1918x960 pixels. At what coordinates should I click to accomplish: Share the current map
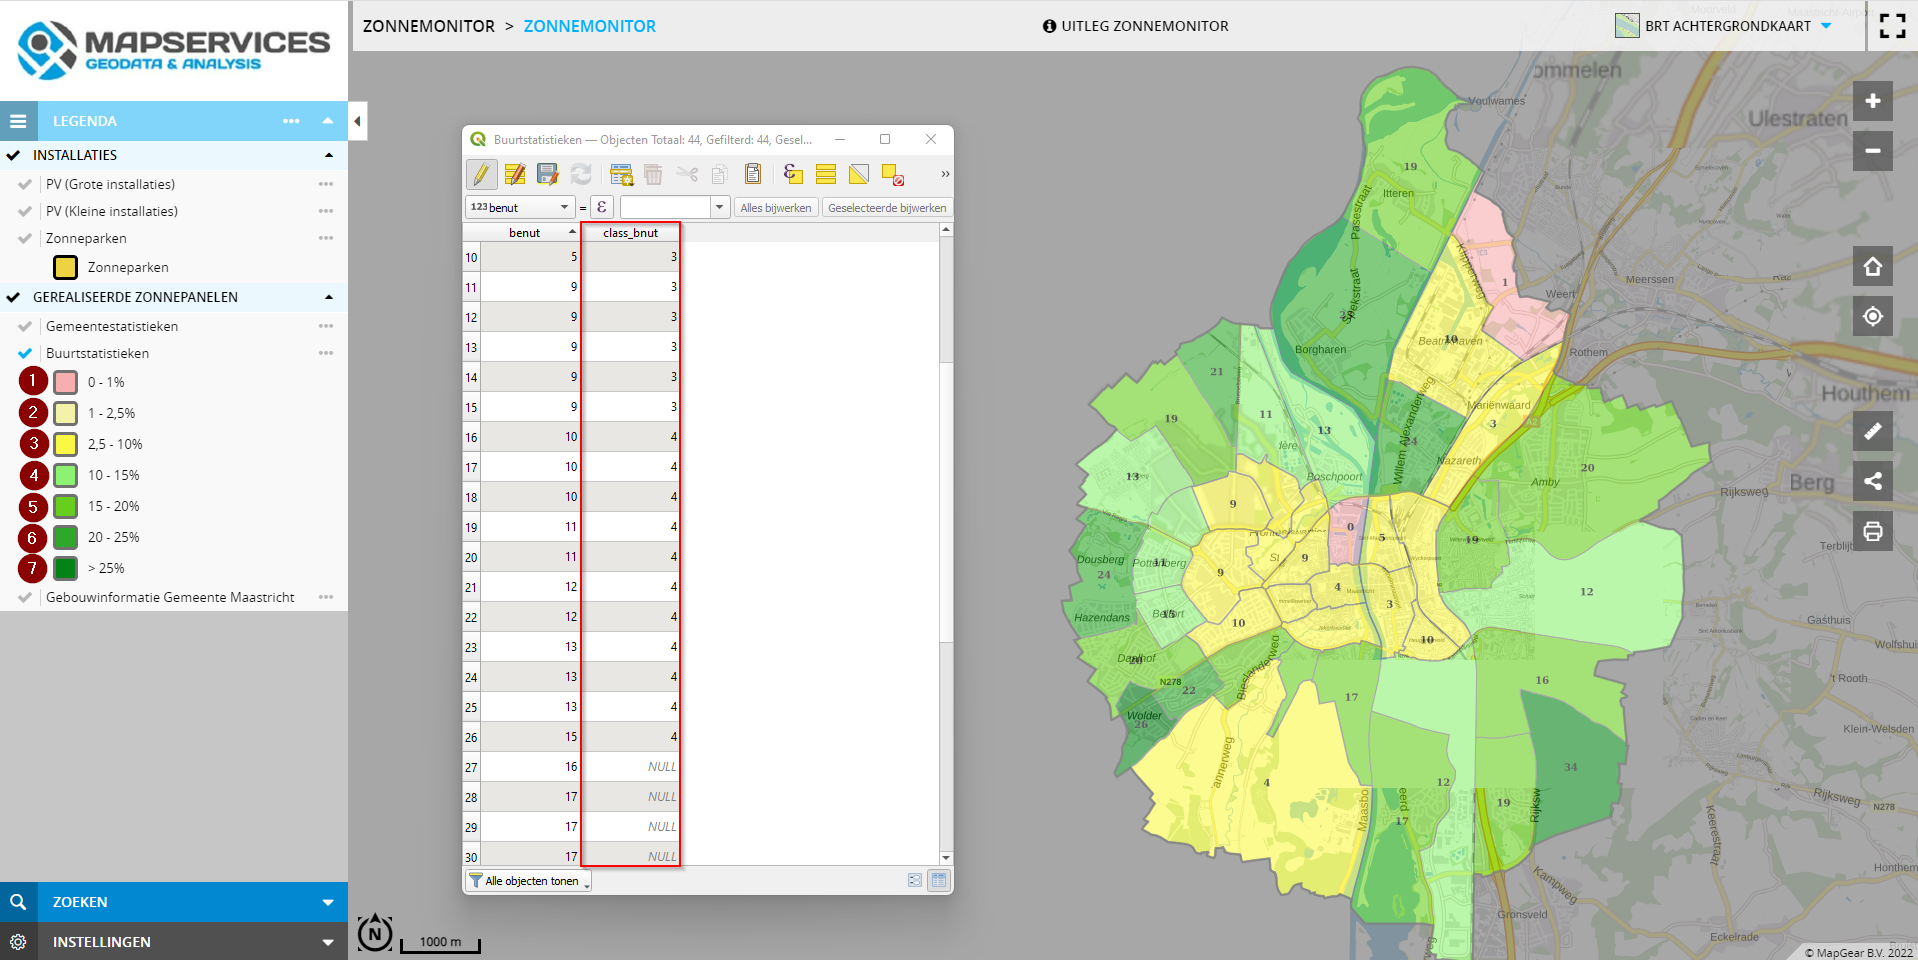coord(1873,481)
